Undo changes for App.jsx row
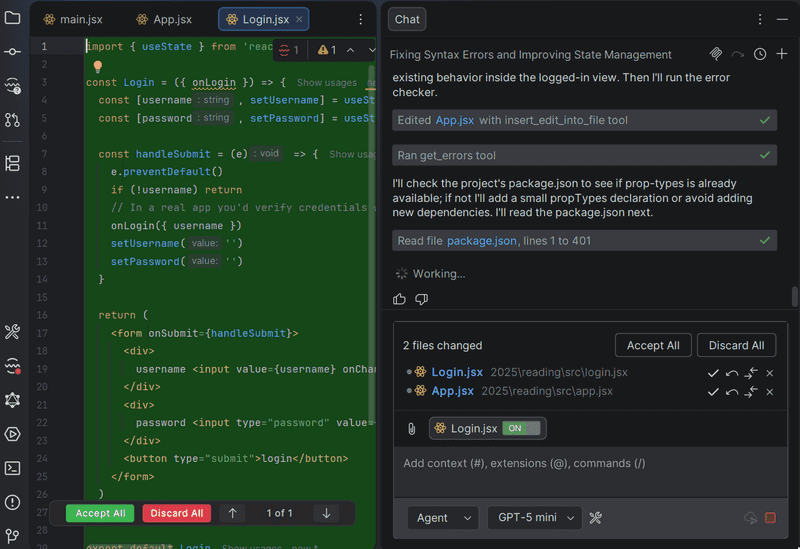The image size is (800, 549). click(x=732, y=392)
